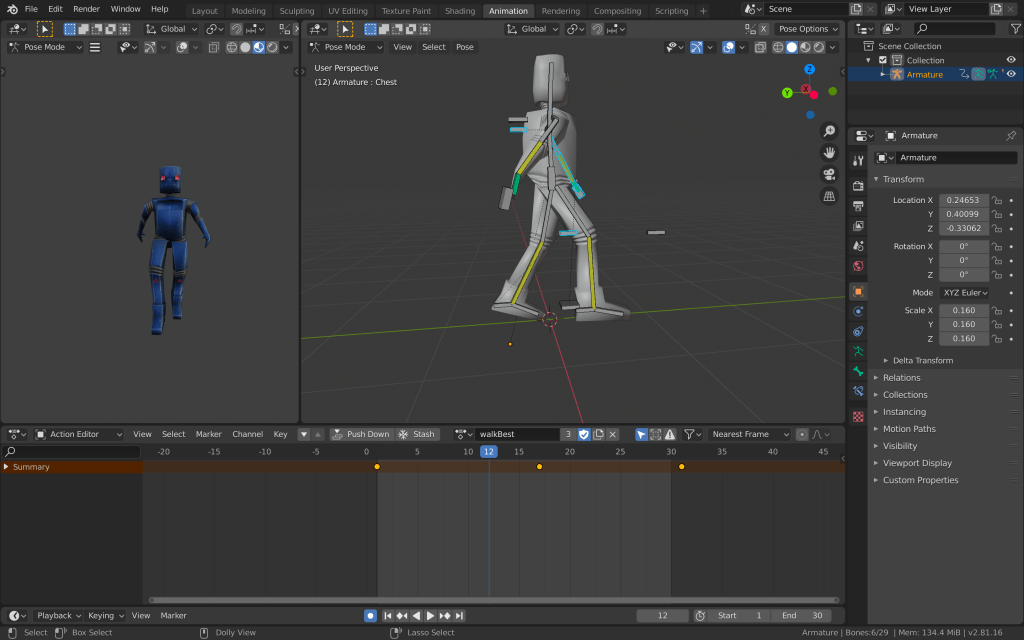
Task: Switch perspective/orthographic with the grid icon
Action: click(829, 196)
